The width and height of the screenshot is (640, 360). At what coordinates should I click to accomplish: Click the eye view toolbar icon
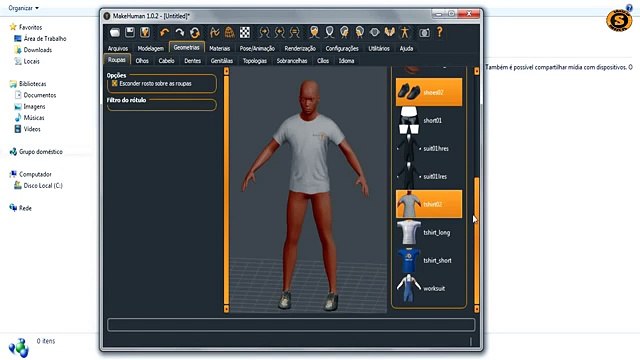(374, 32)
